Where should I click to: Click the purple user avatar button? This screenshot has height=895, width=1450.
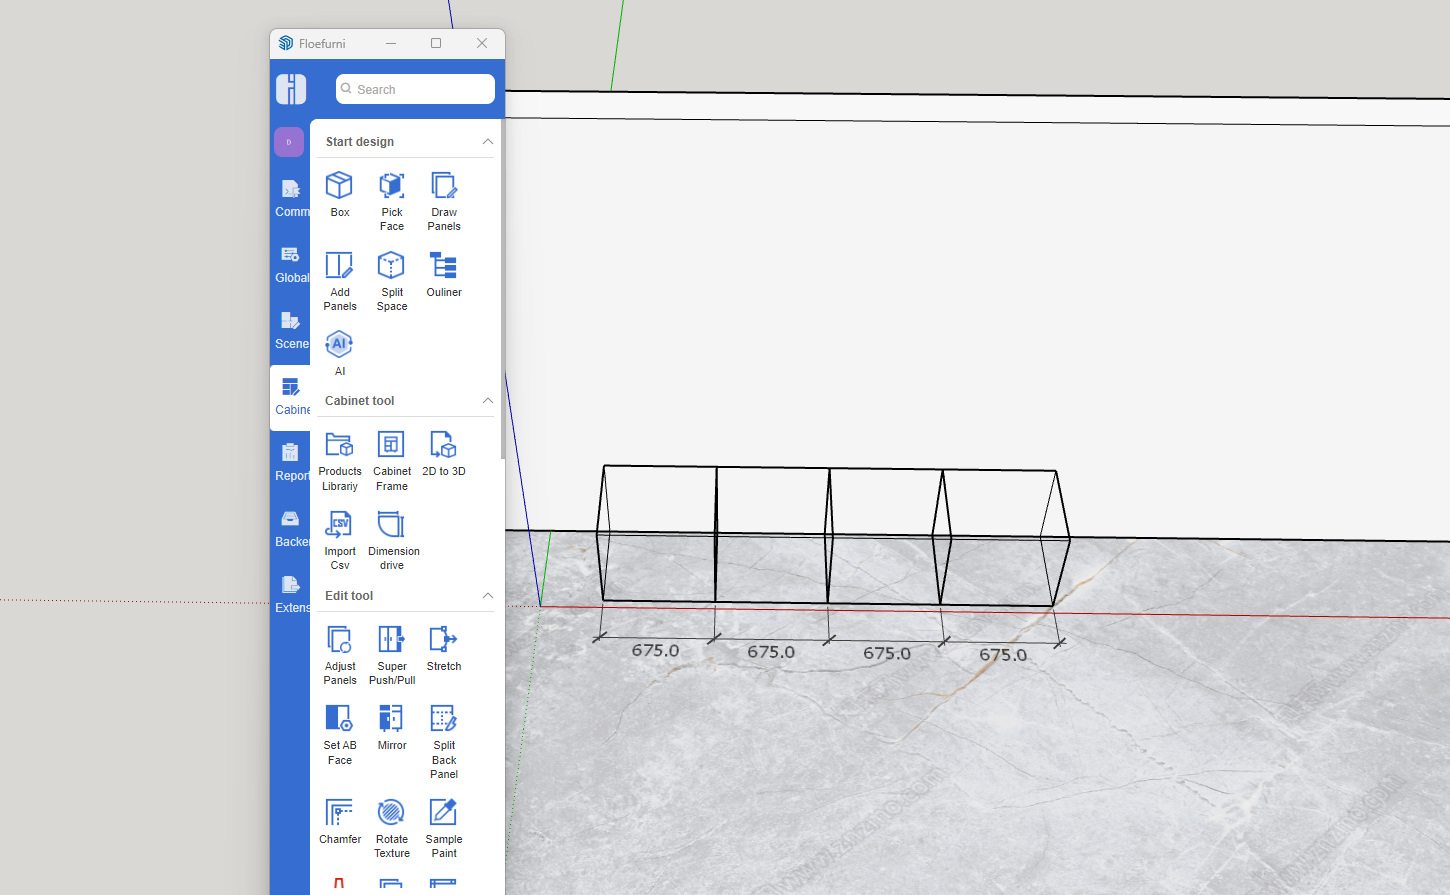coord(289,142)
